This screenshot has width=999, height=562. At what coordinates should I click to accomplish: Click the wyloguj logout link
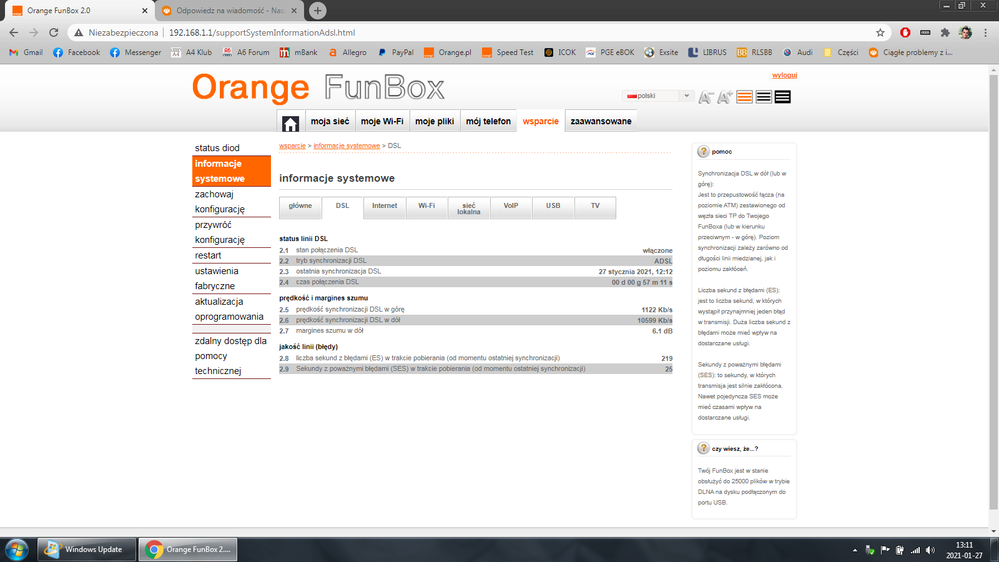(784, 76)
